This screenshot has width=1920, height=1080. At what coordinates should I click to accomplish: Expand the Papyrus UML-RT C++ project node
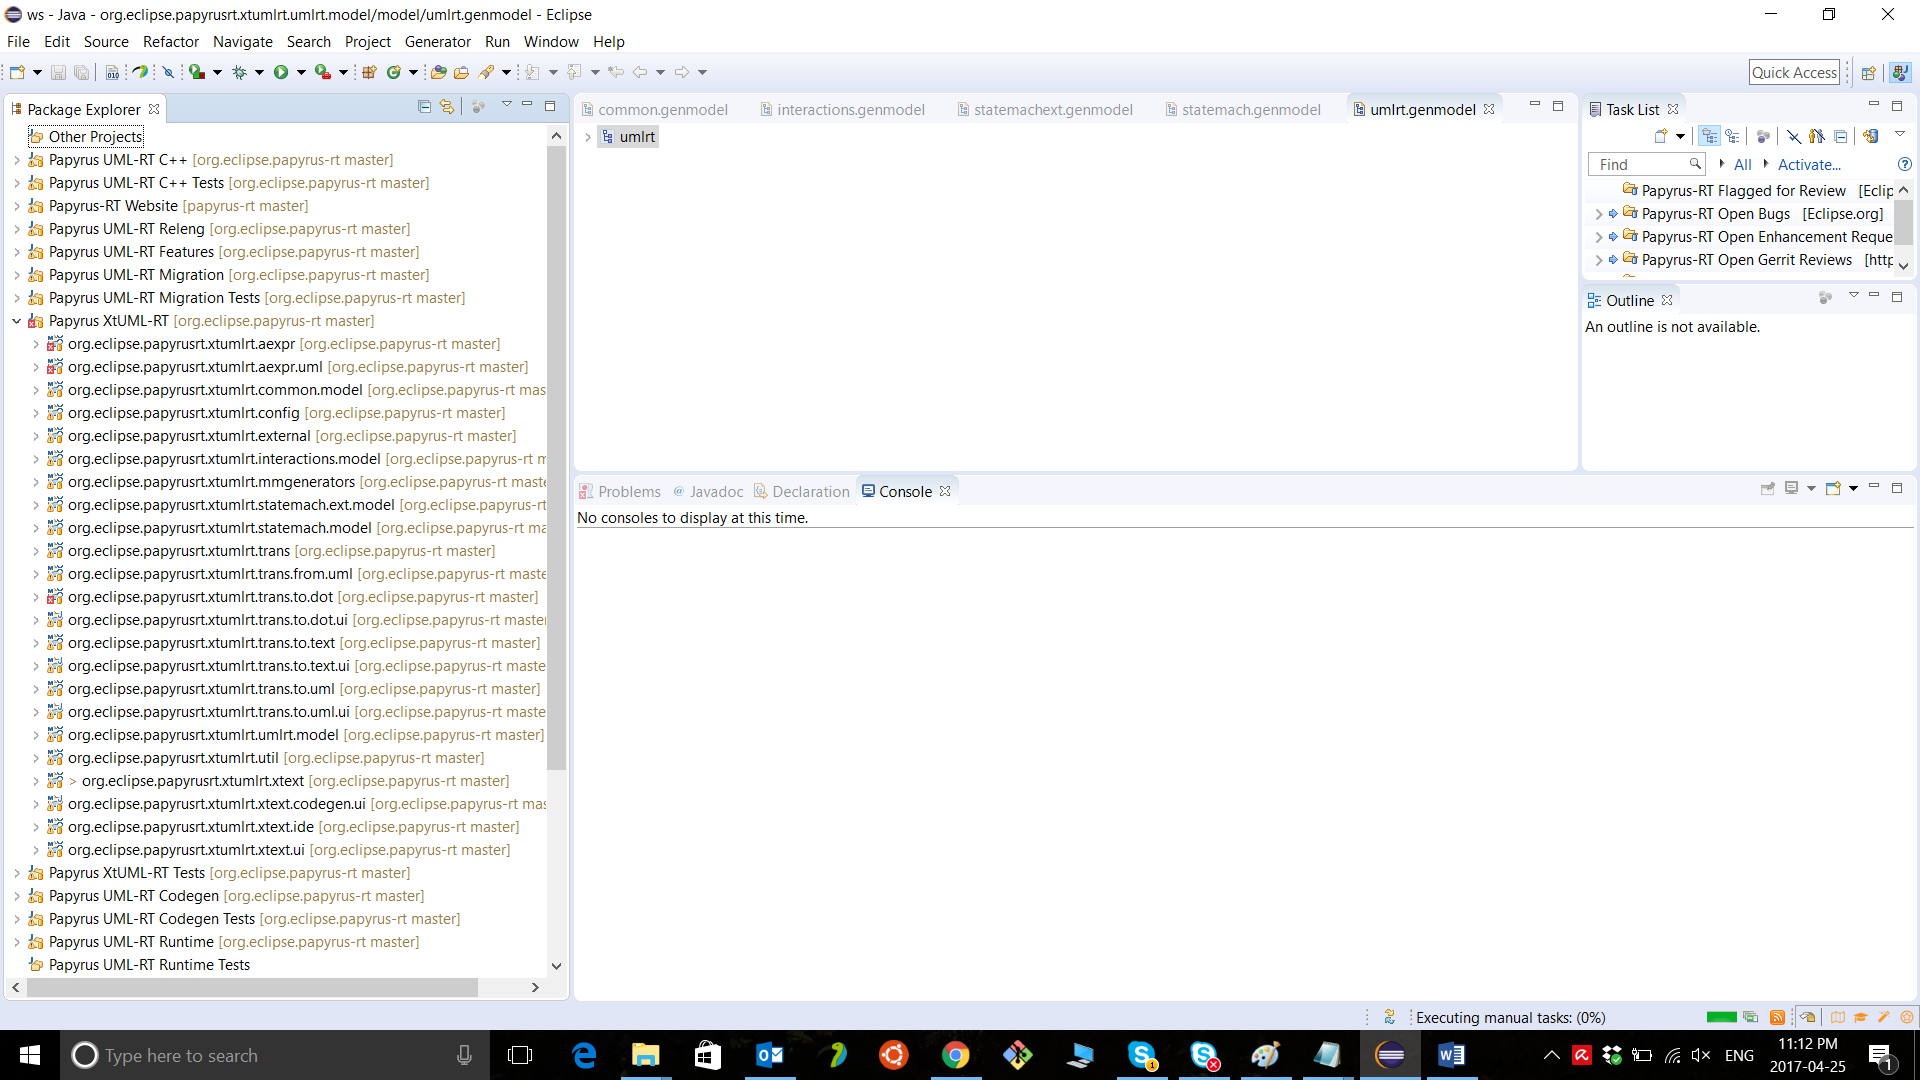tap(17, 160)
